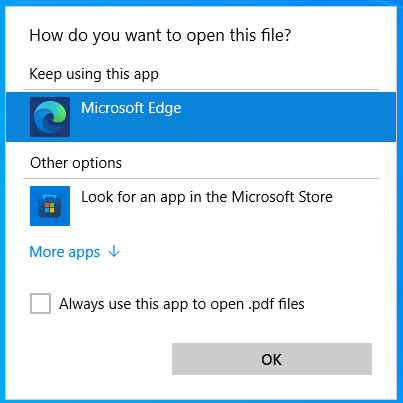Click the How do you want to open this file title
This screenshot has height=403, width=403.
160,36
